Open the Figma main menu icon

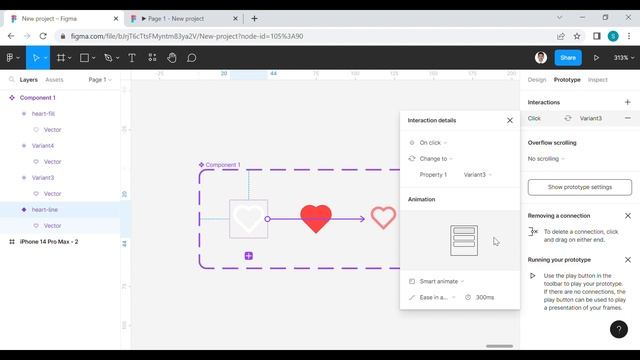click(x=10, y=58)
